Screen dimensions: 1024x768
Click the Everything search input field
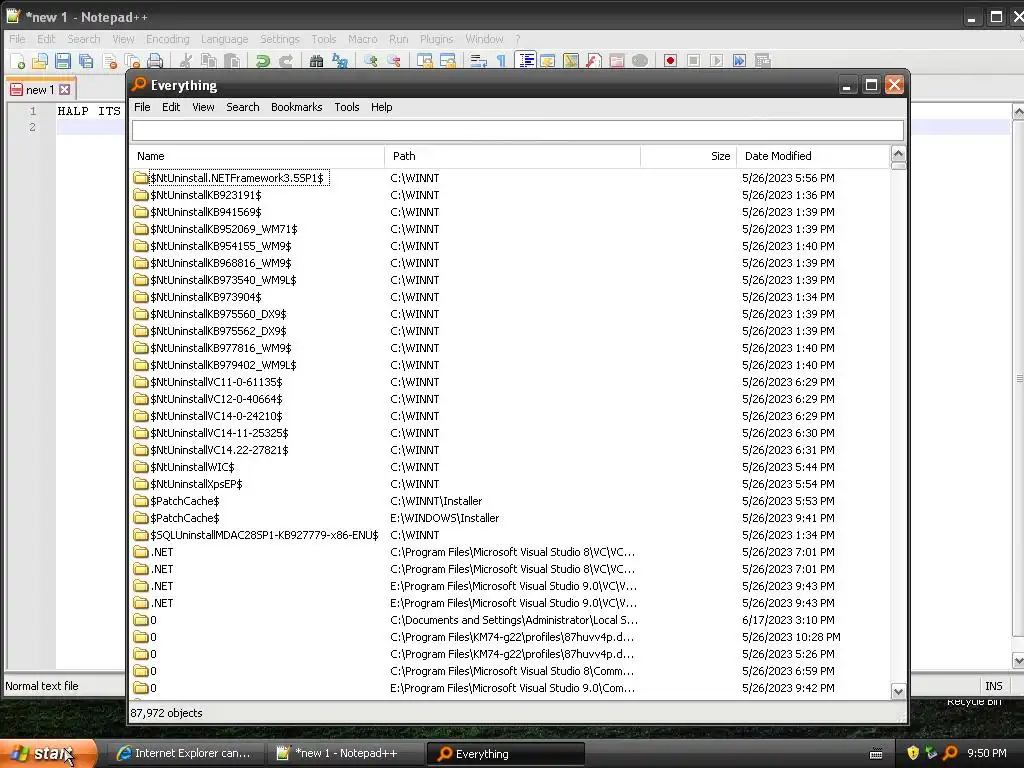pyautogui.click(x=518, y=131)
